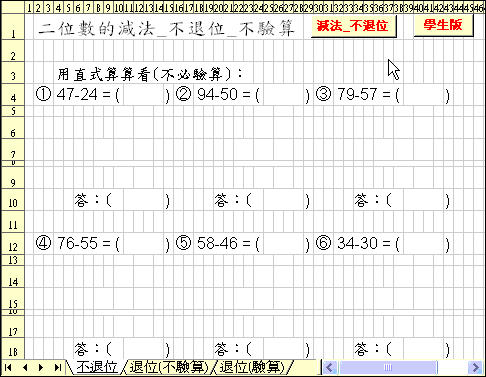486x377 pixels.
Task: Switch to 退位(驗算) sheet tab
Action: coord(252,367)
